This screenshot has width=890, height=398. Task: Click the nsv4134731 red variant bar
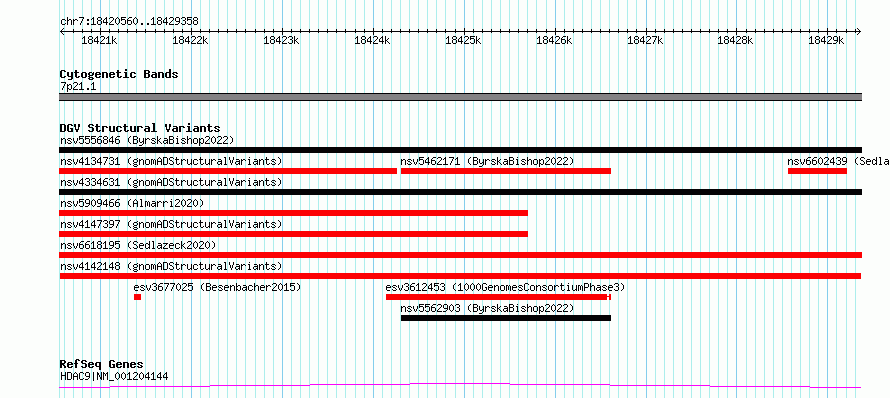[x=228, y=171]
